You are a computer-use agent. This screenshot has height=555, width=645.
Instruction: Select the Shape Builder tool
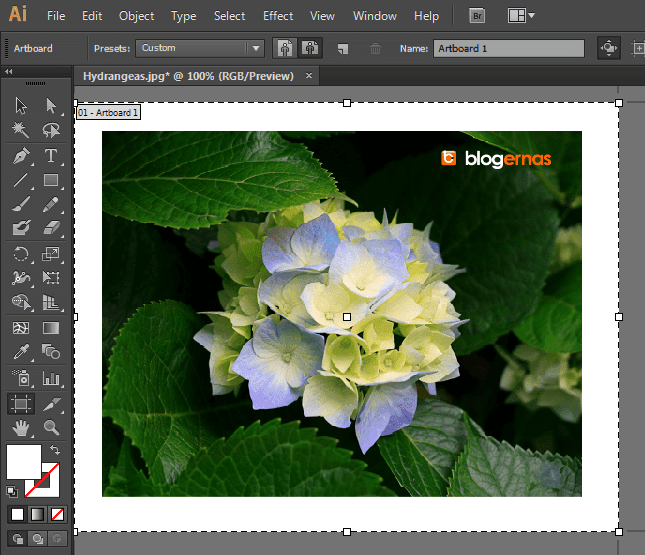pyautogui.click(x=21, y=302)
